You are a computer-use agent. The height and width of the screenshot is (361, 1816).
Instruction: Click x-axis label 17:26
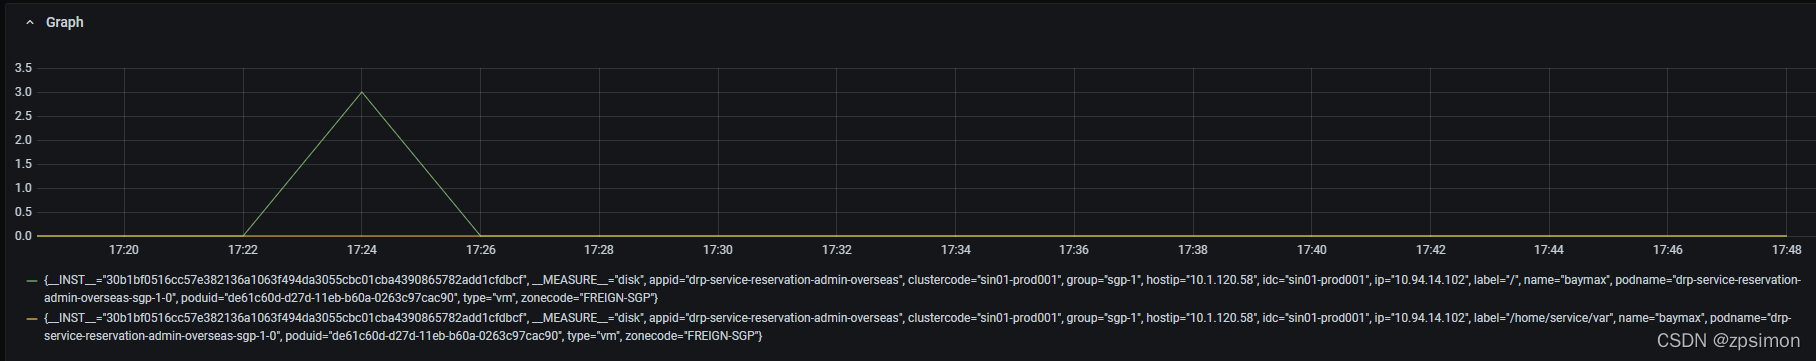coord(481,250)
